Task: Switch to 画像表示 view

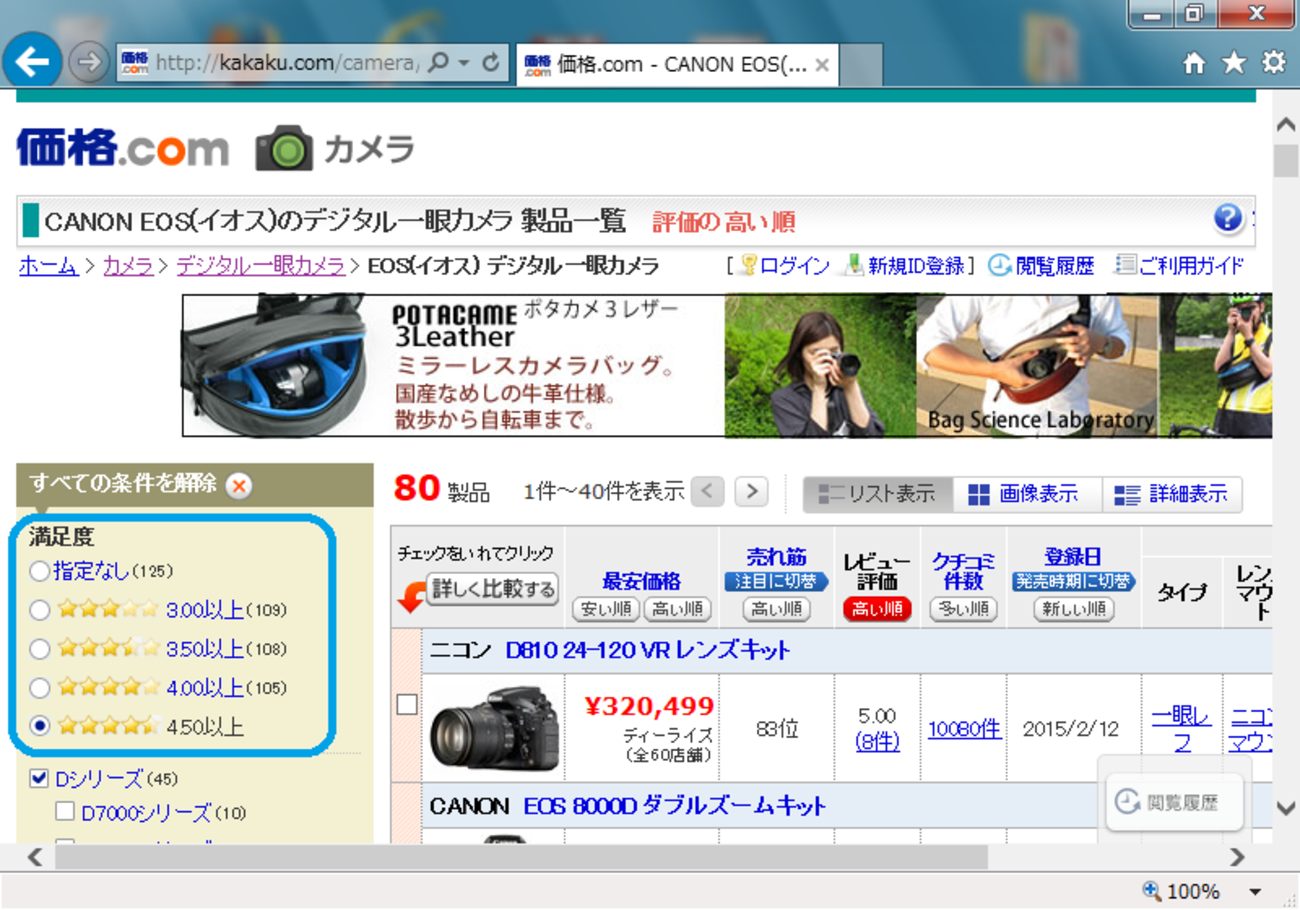Action: click(1027, 494)
